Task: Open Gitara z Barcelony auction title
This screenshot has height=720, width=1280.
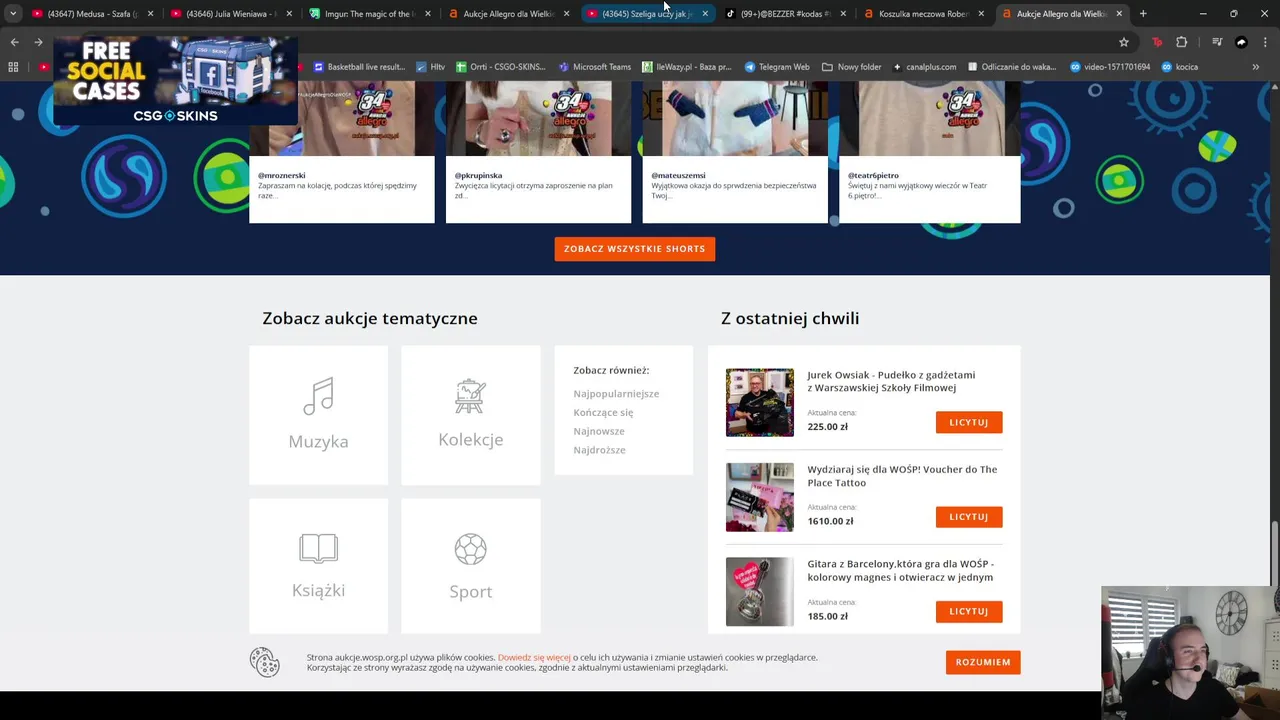Action: pyautogui.click(x=900, y=570)
